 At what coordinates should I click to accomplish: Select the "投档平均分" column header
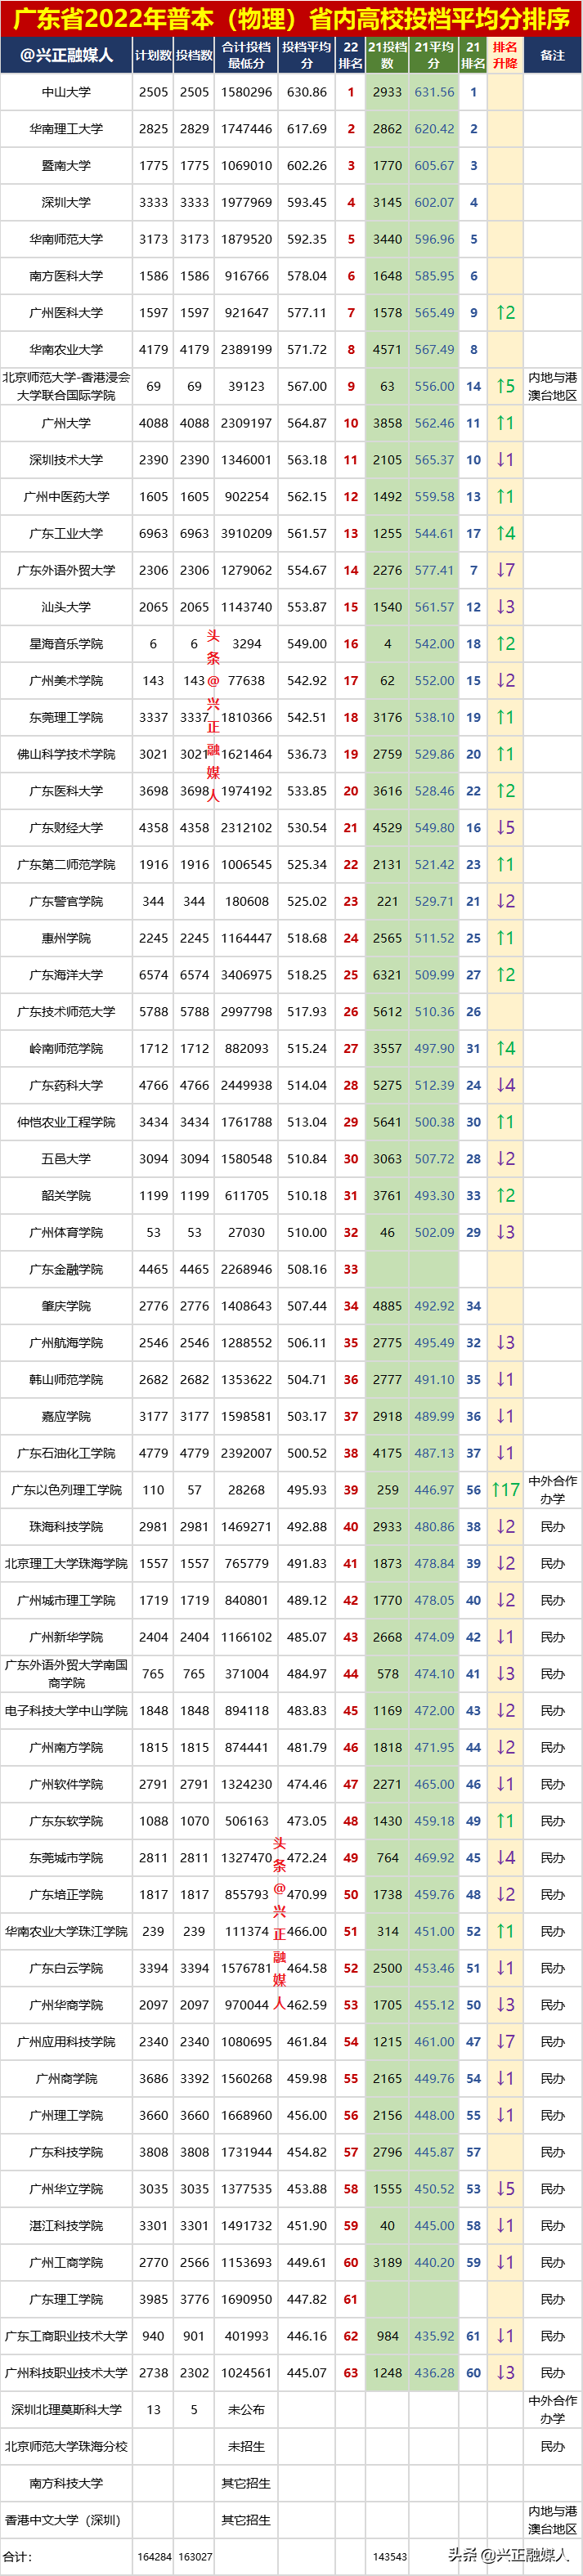coord(306,55)
